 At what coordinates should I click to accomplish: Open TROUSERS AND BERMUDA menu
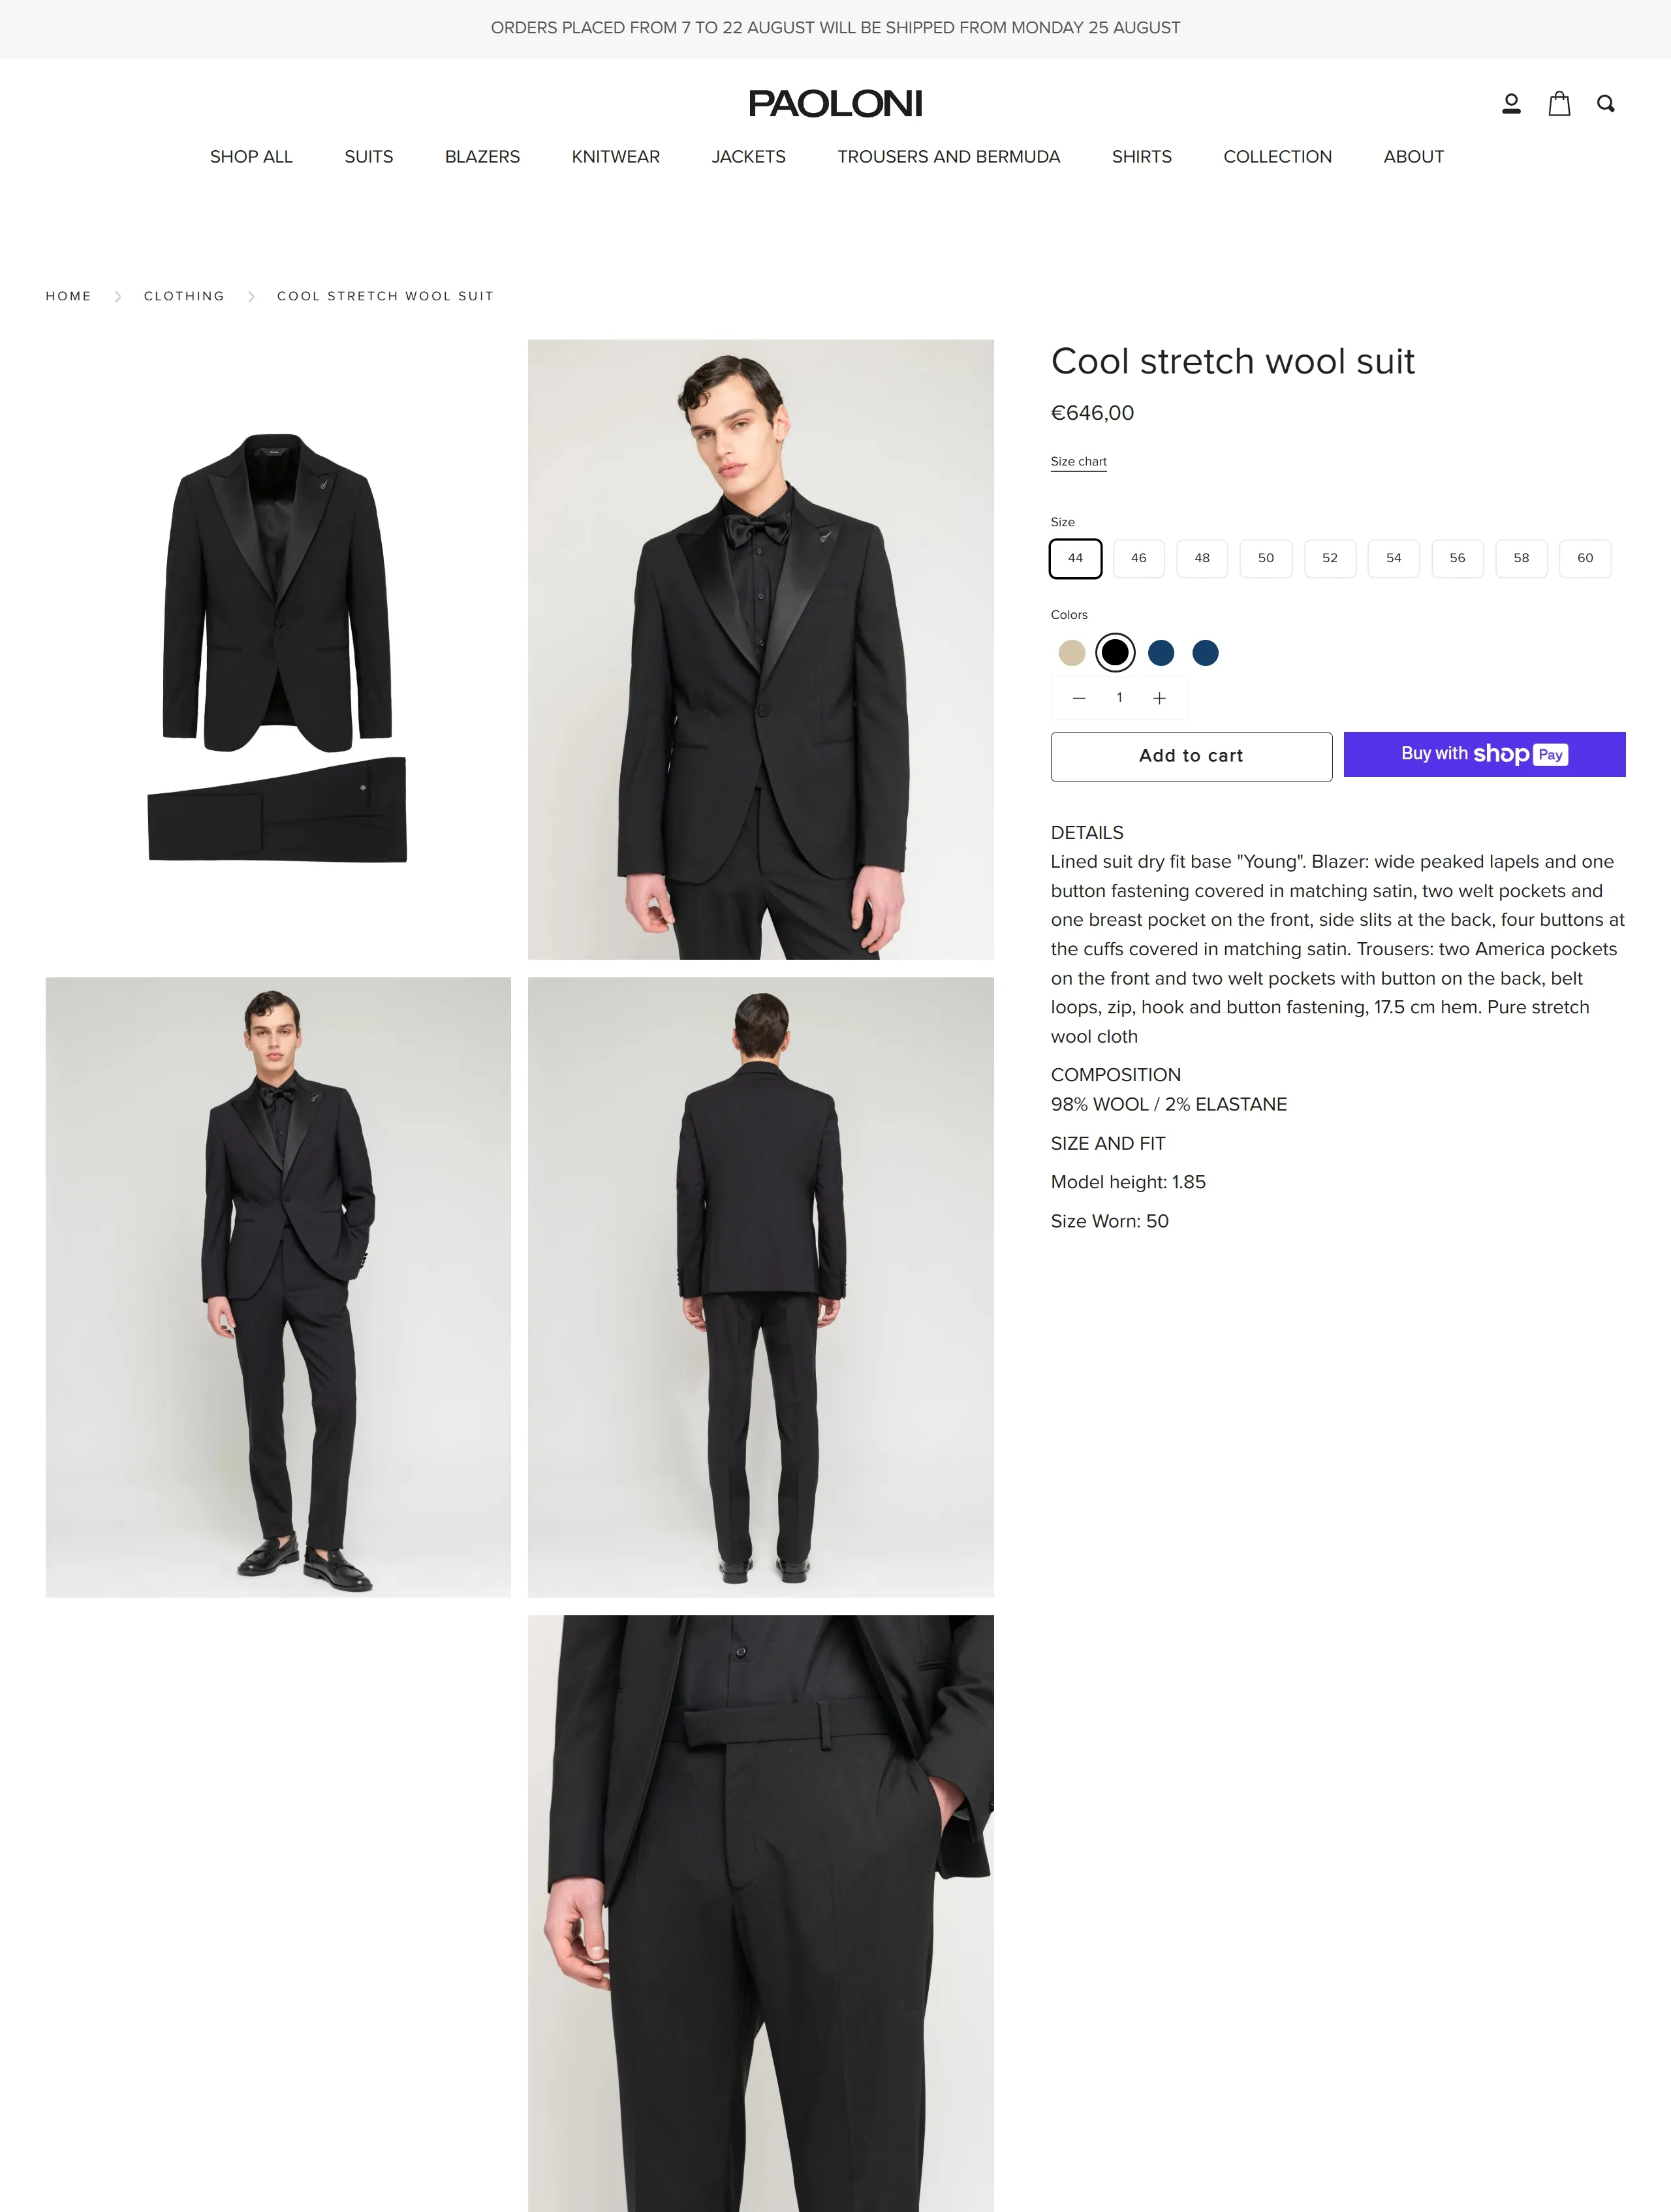pyautogui.click(x=948, y=157)
